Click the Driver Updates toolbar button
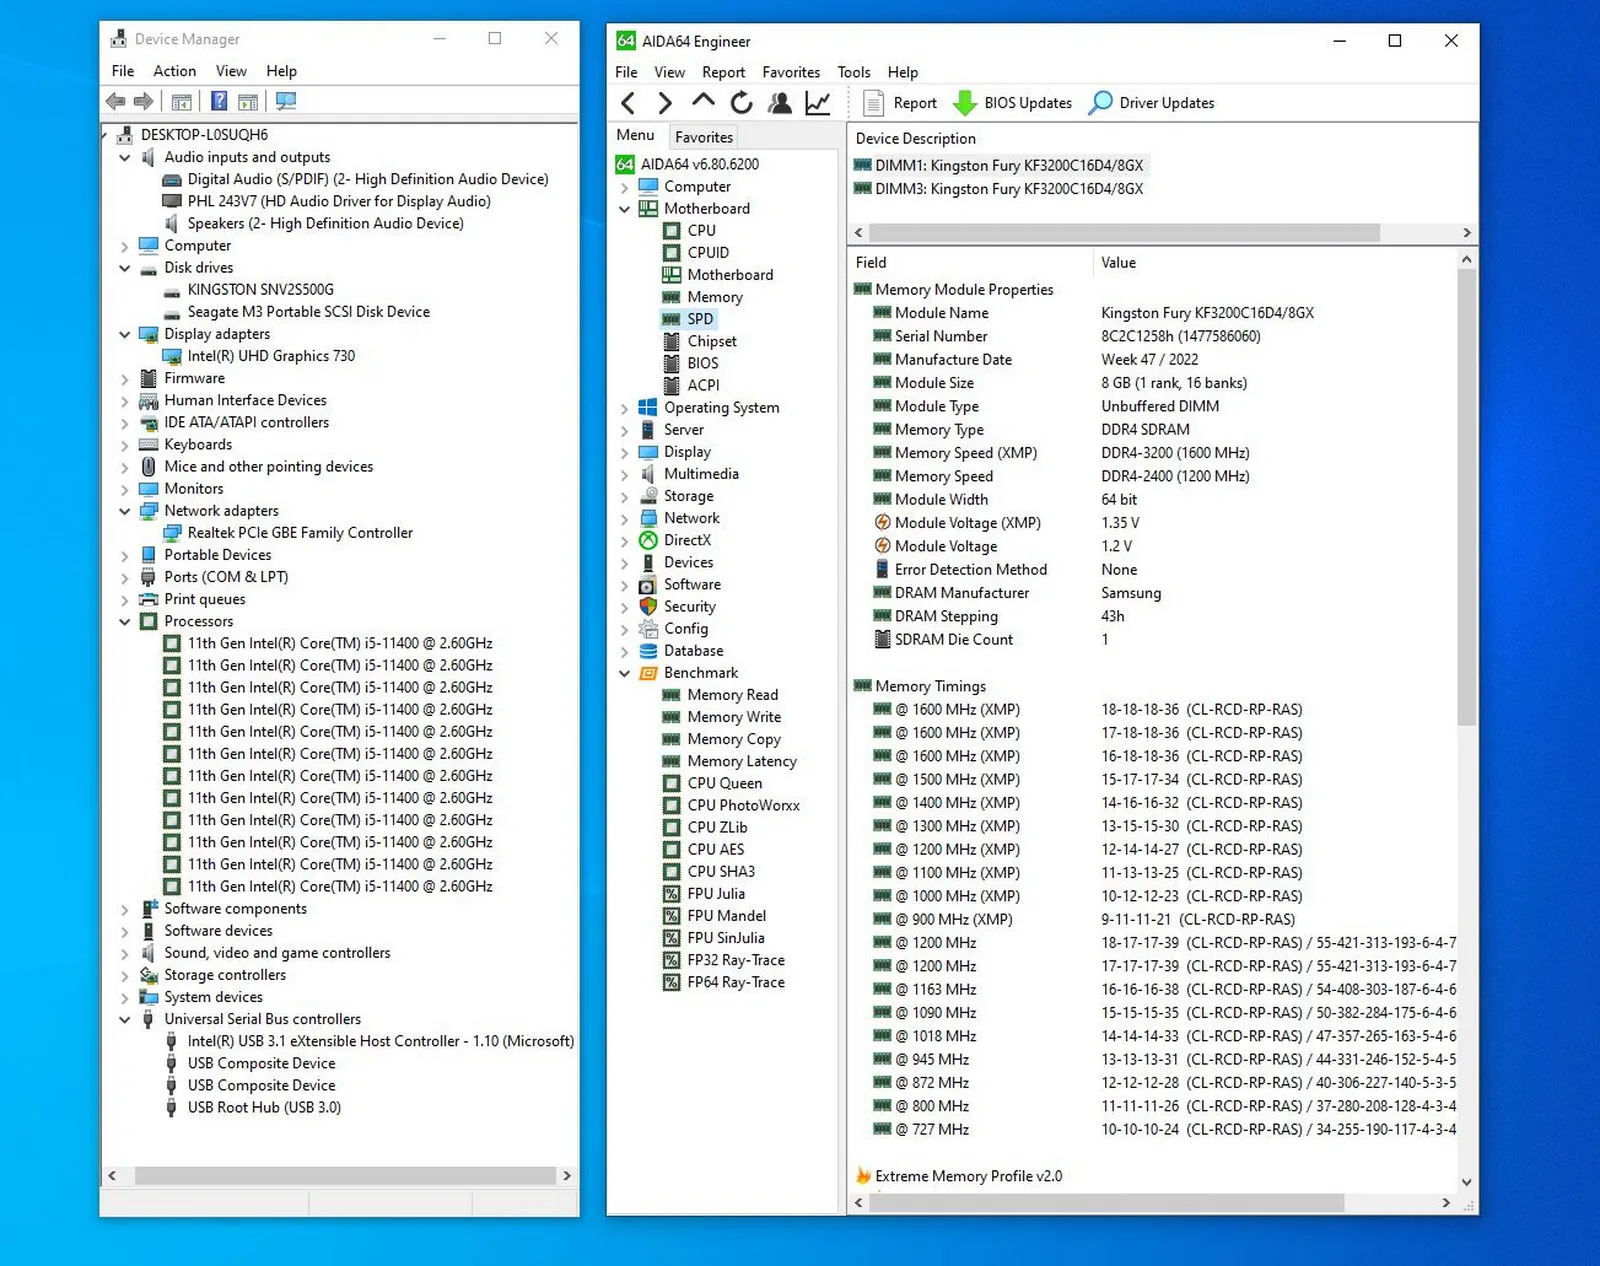The width and height of the screenshot is (1600, 1266). tap(1151, 103)
